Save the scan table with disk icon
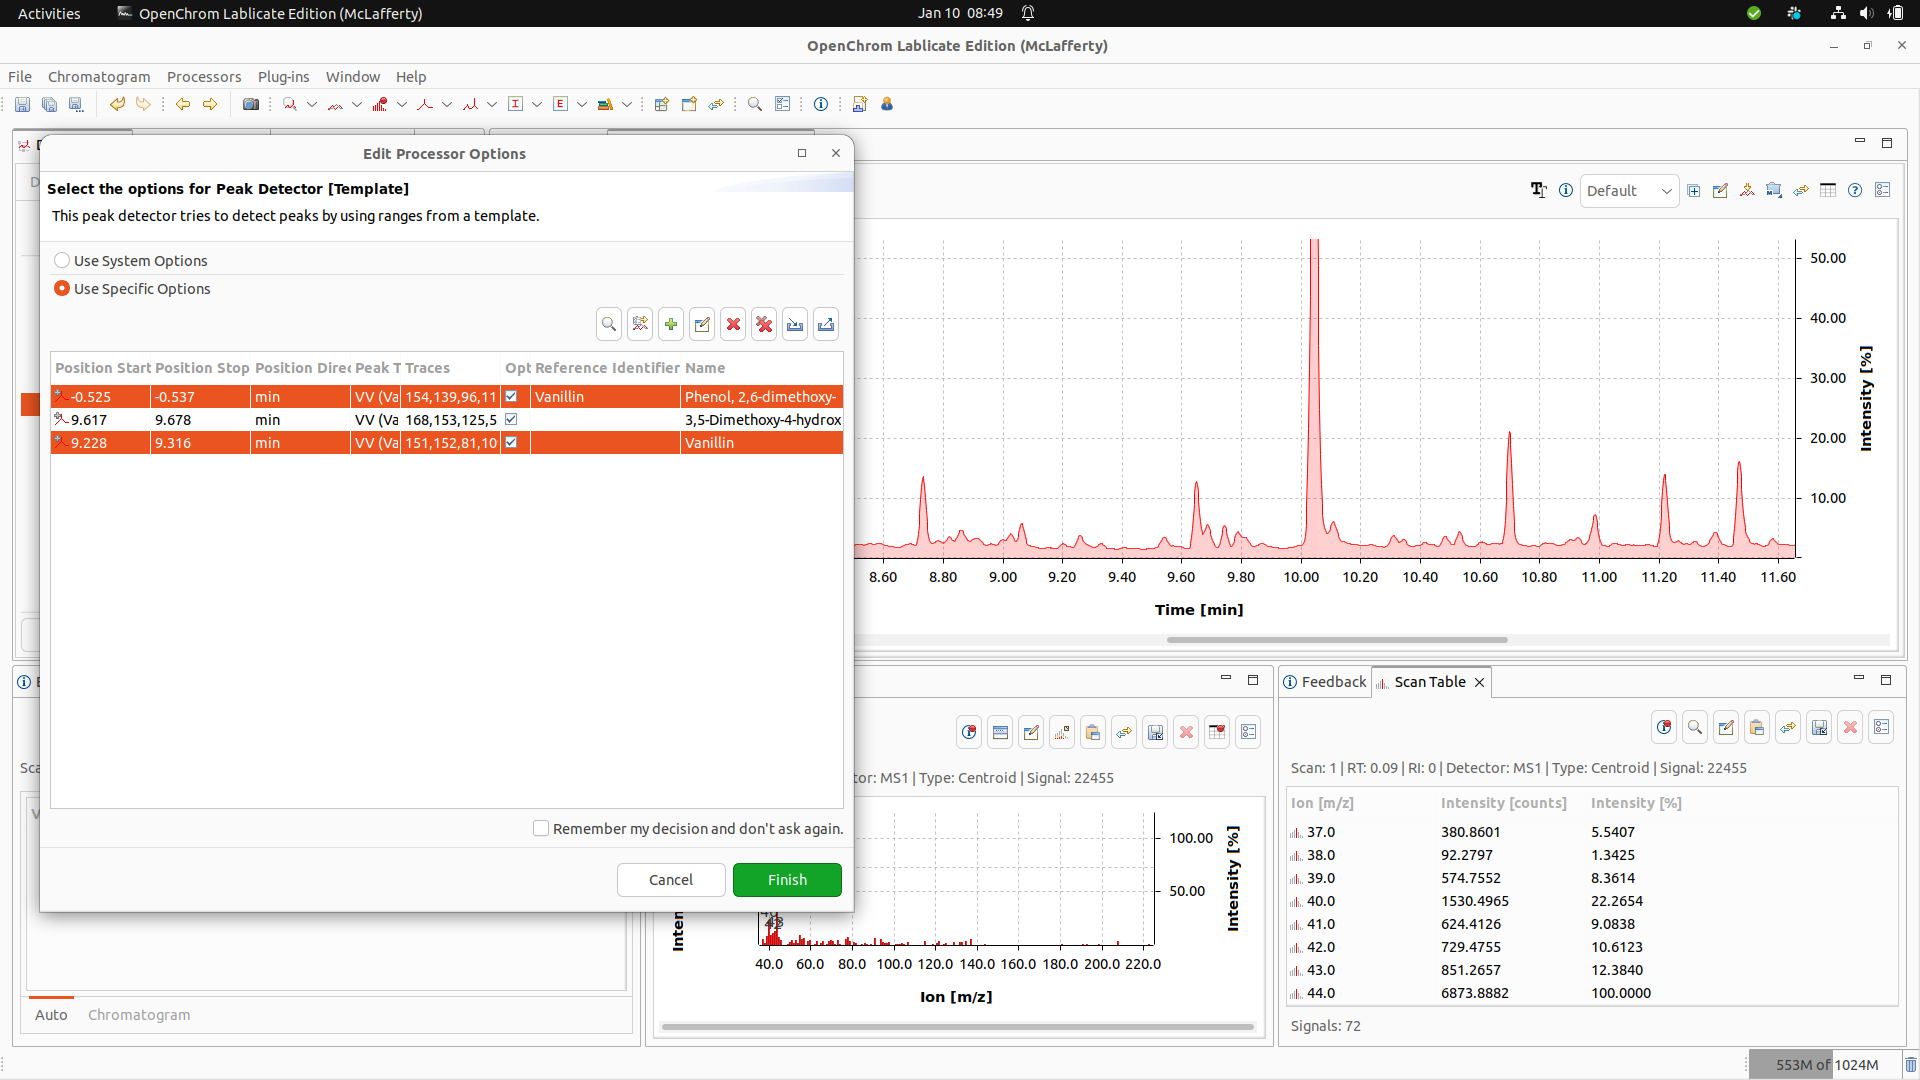1920x1080 pixels. pyautogui.click(x=1820, y=727)
